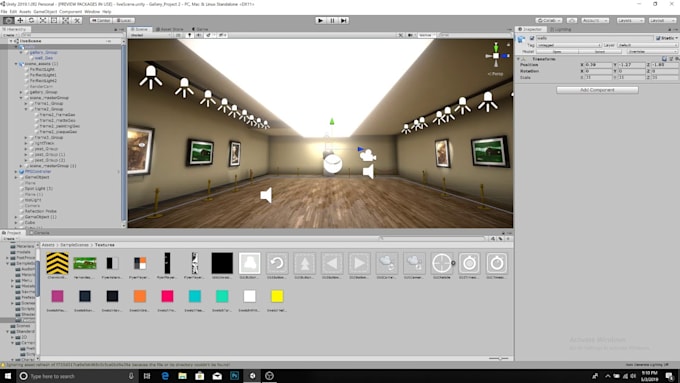Open the GameObject menu
Image resolution: width=680 pixels, height=383 pixels.
45,11
